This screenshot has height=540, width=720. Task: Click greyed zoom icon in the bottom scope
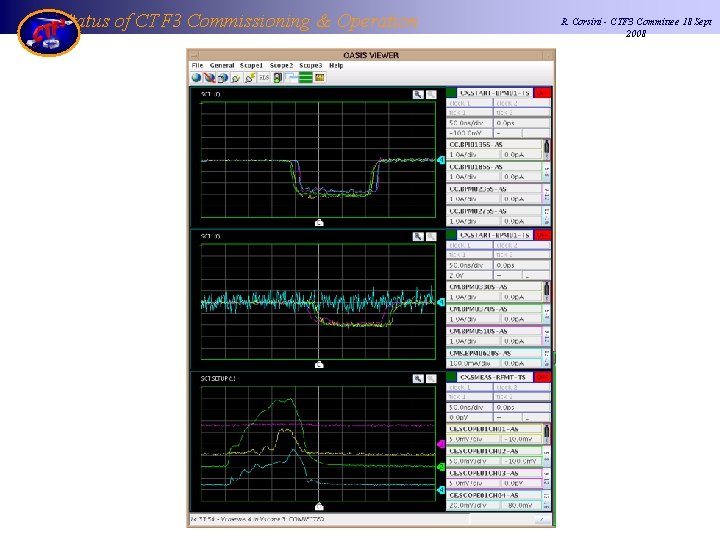(431, 379)
